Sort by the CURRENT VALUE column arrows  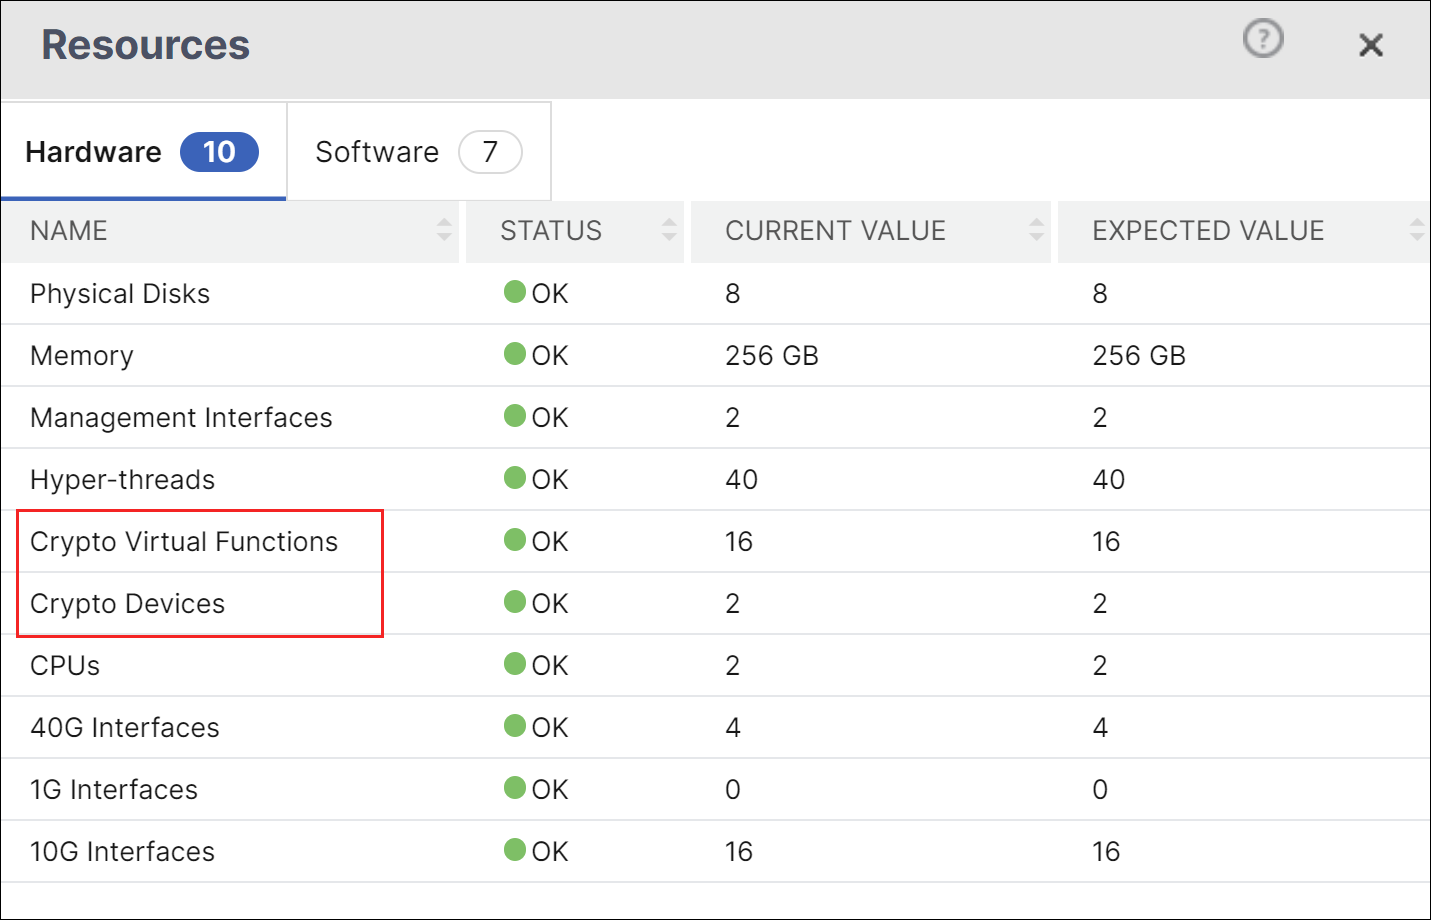point(1036,230)
